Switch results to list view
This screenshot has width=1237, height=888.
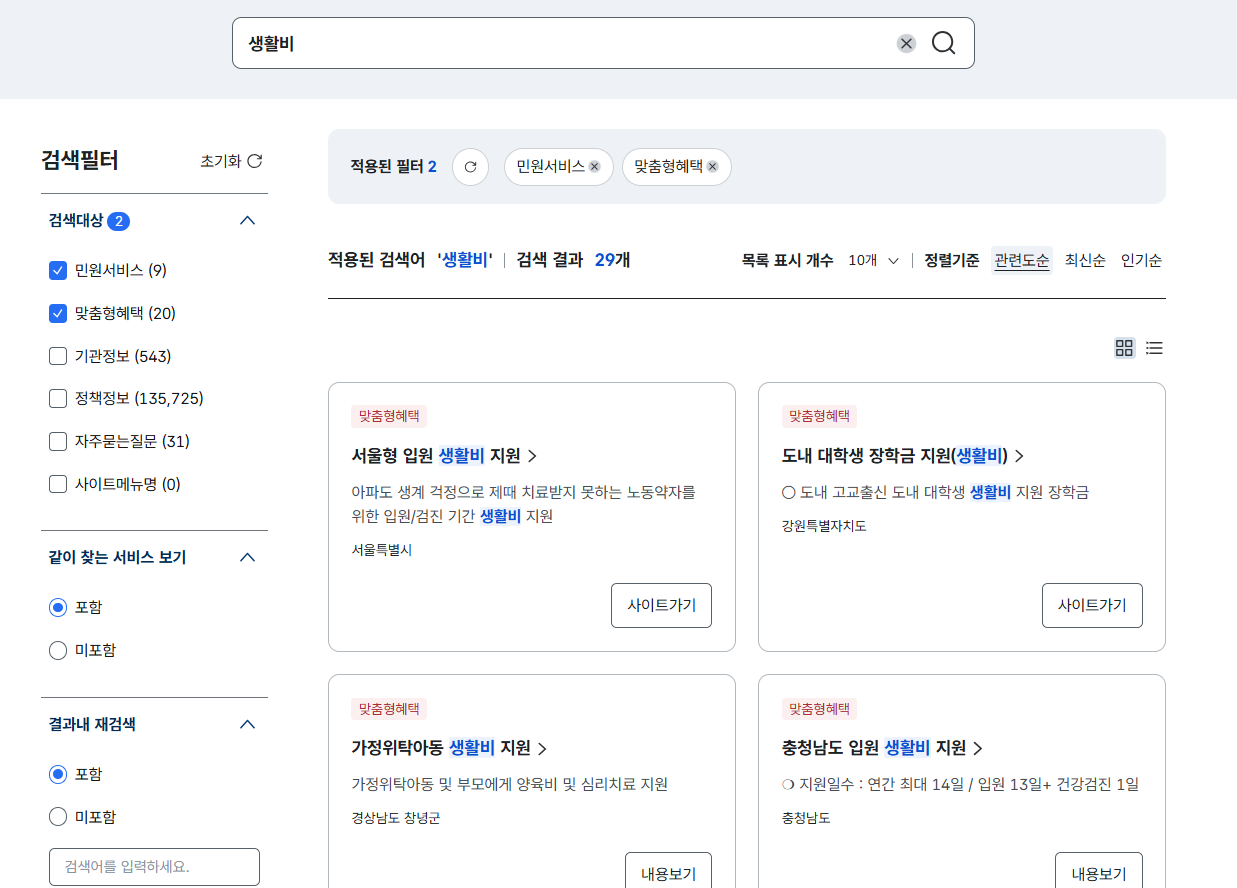click(1154, 348)
